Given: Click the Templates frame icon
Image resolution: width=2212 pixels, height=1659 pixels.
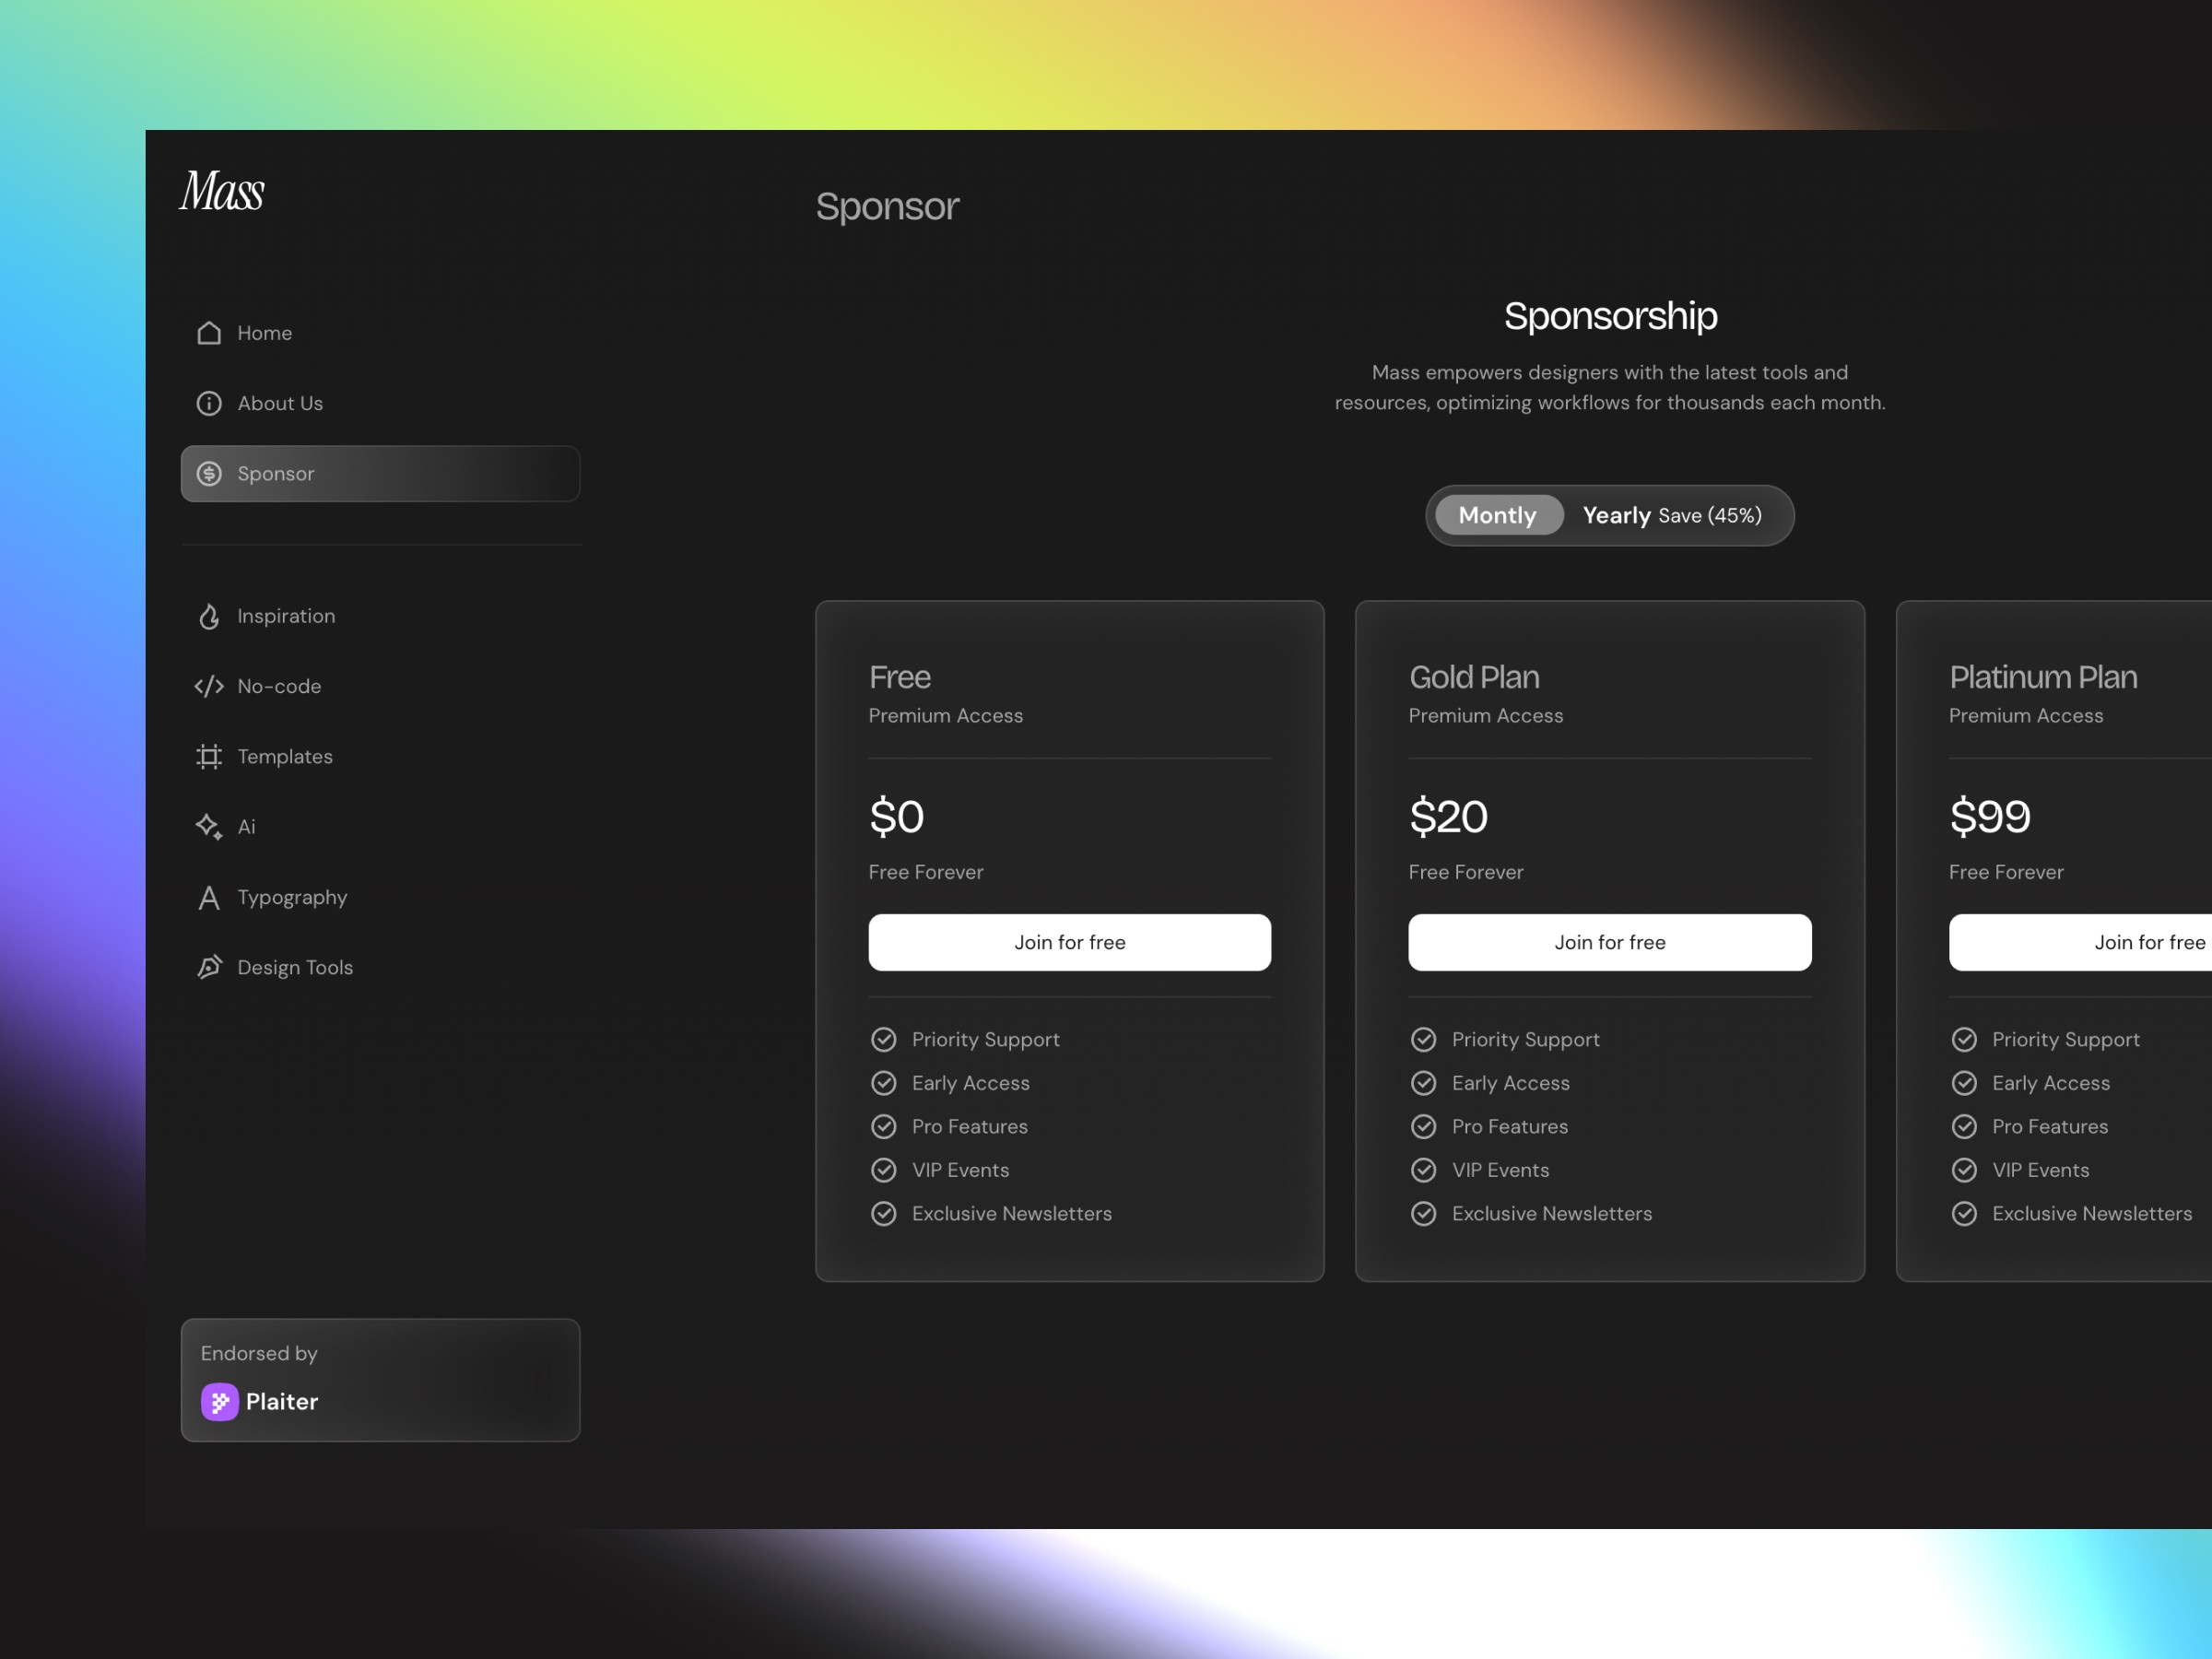Looking at the screenshot, I should point(209,757).
